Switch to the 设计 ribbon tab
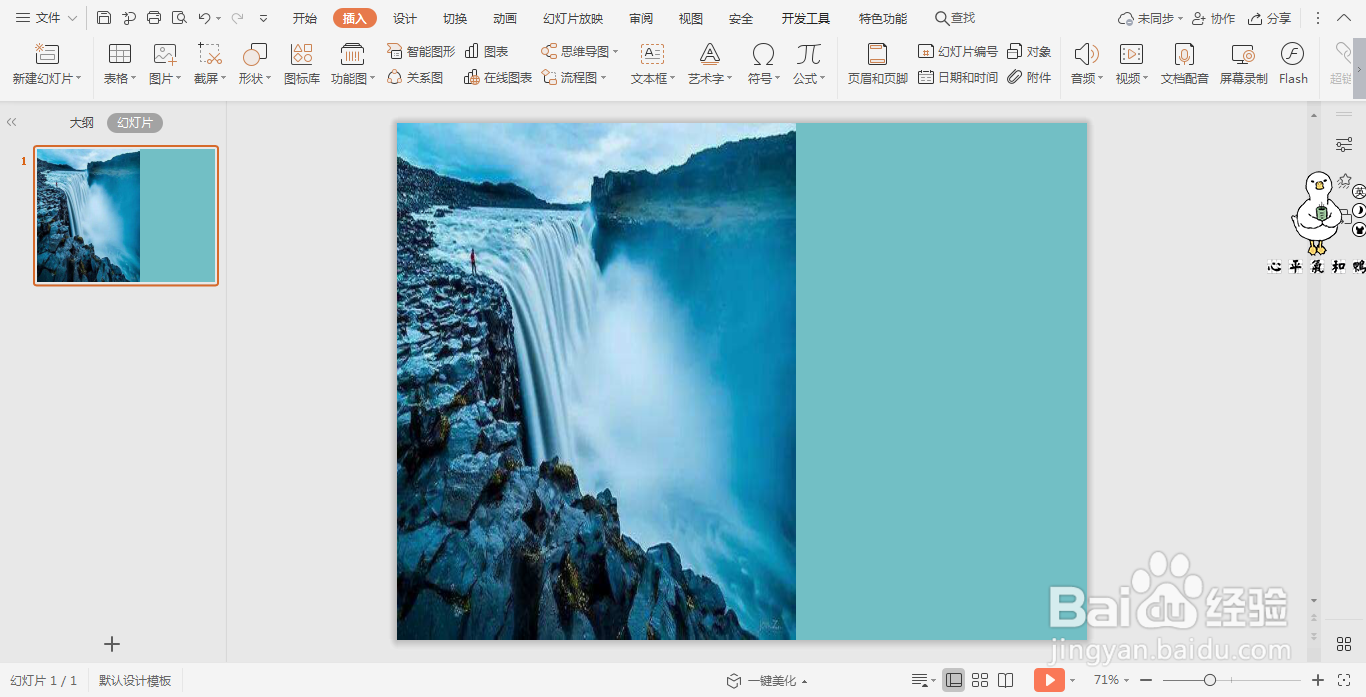1366x697 pixels. click(x=405, y=18)
